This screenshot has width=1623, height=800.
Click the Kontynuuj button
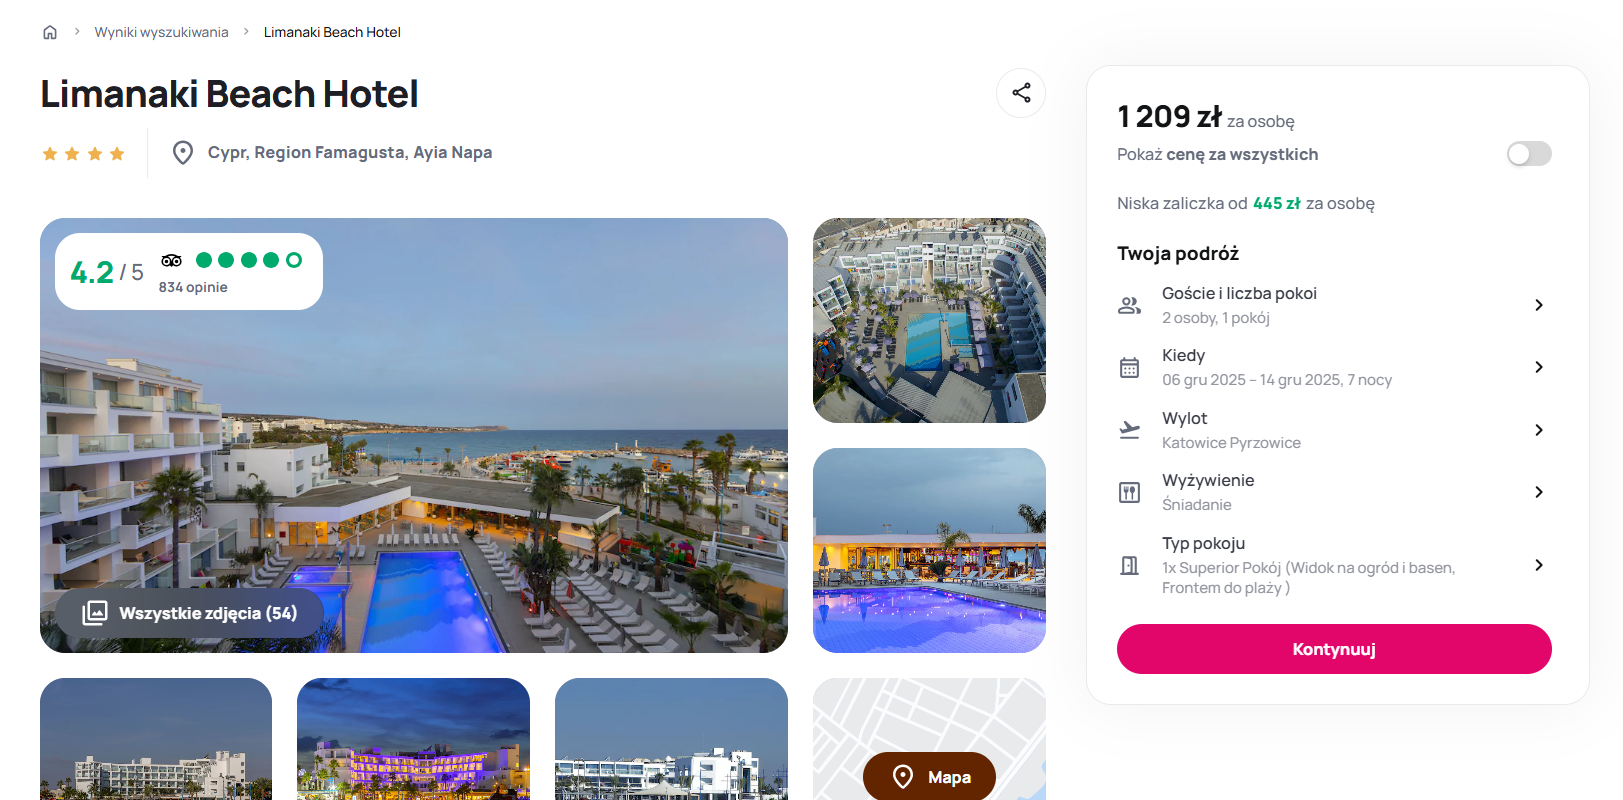(1334, 649)
